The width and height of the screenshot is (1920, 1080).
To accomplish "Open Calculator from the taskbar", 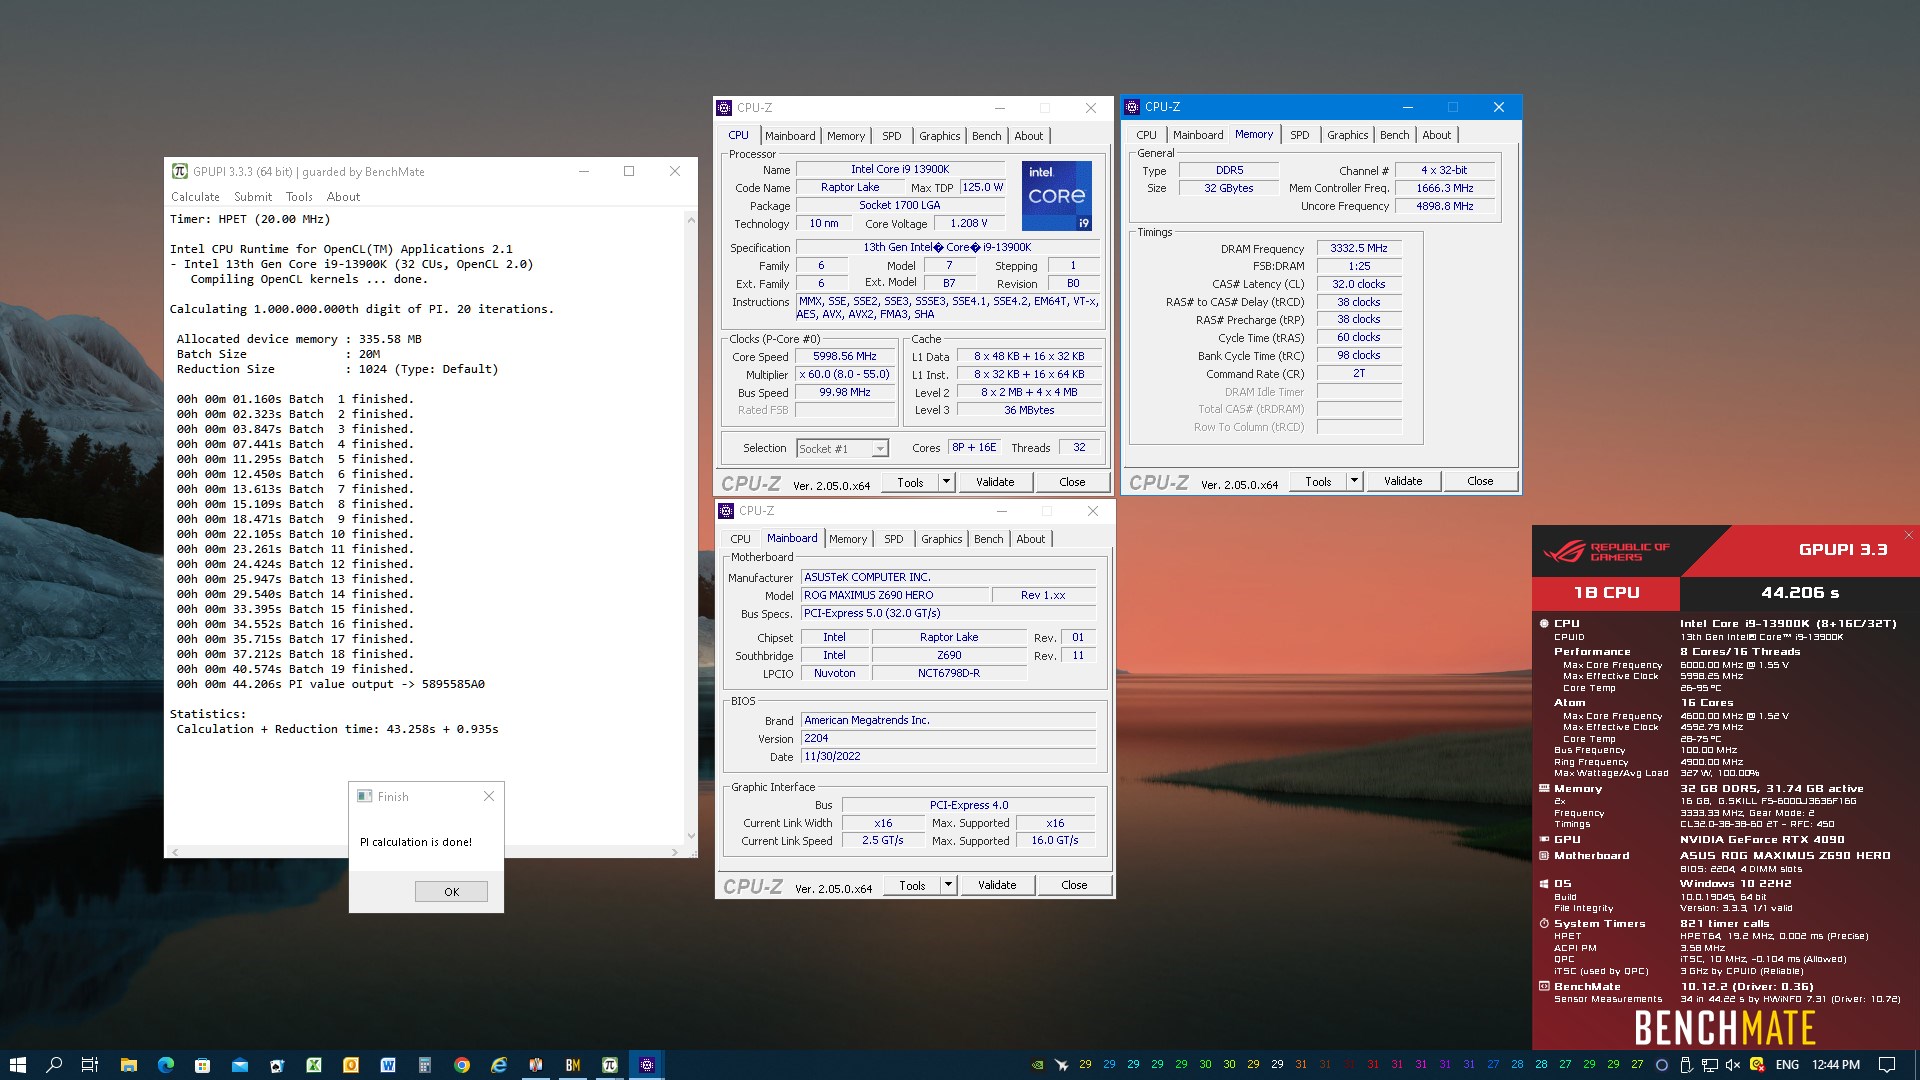I will pos(424,1065).
